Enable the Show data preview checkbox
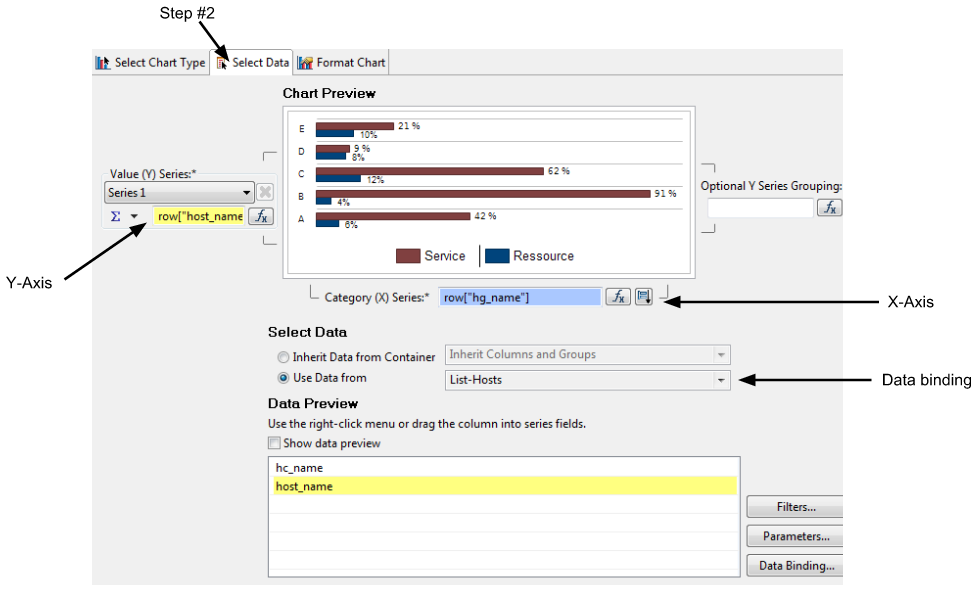This screenshot has width=975, height=593. coord(274,443)
